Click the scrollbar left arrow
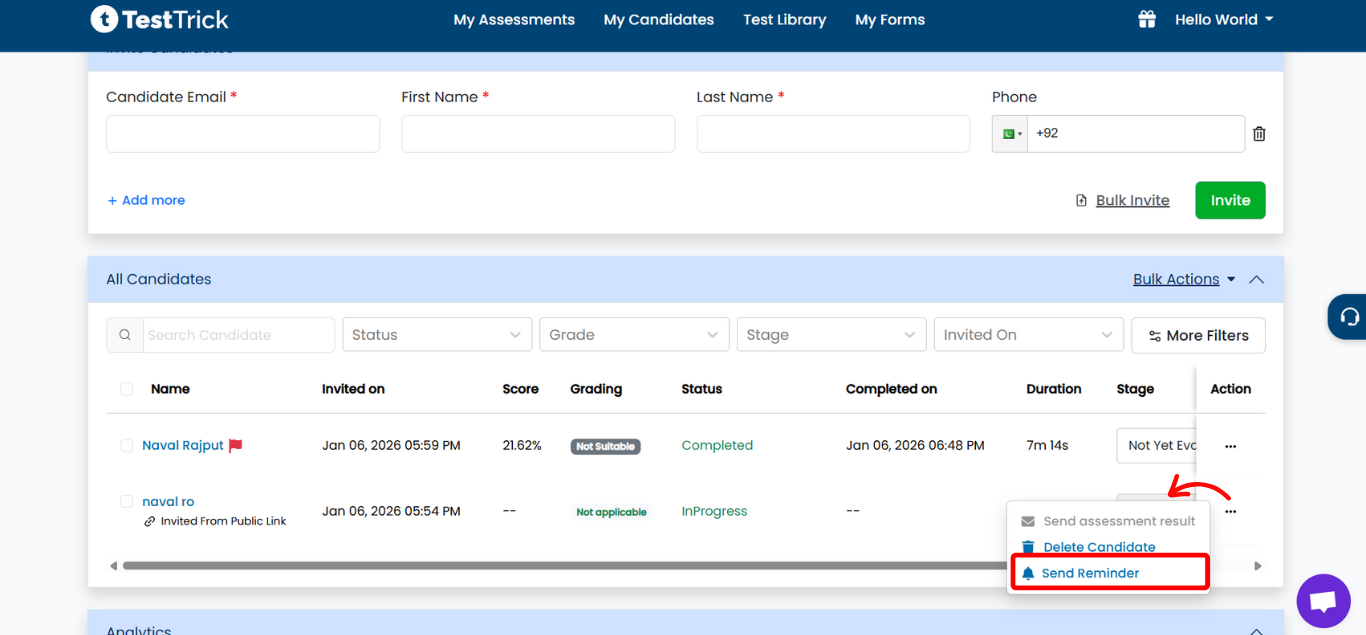Image resolution: width=1366 pixels, height=635 pixels. coord(113,566)
